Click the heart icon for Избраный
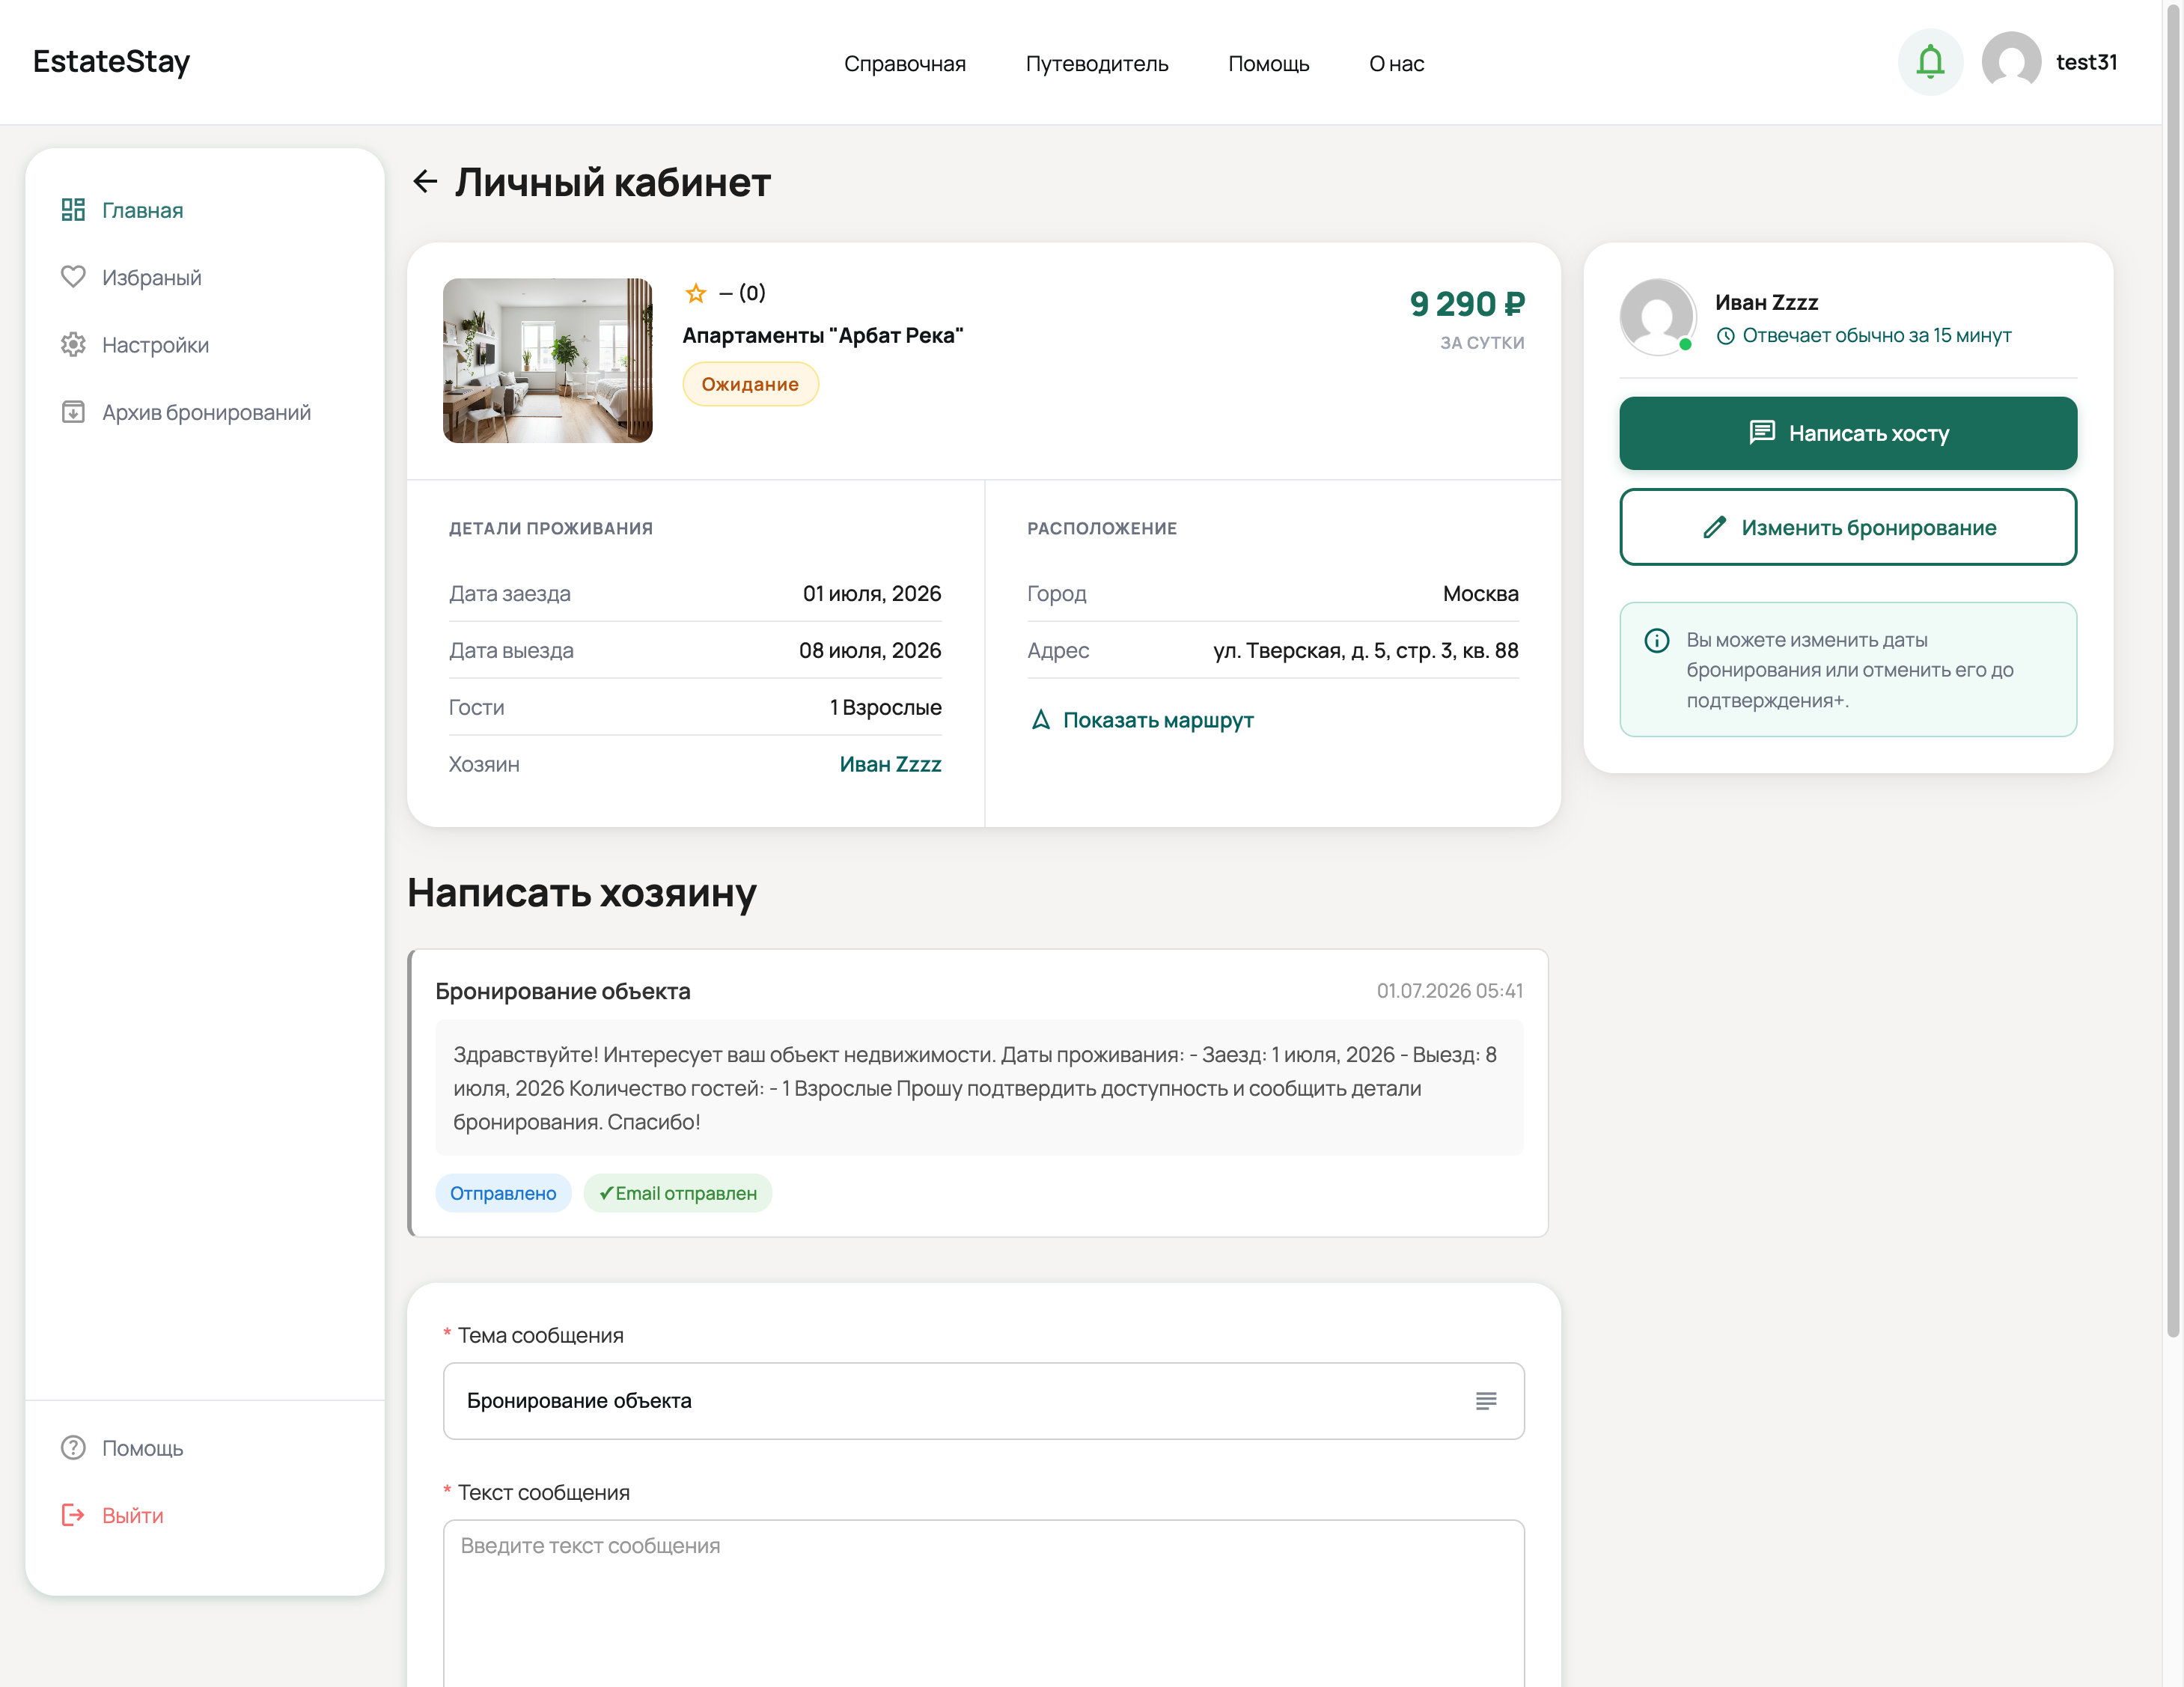 click(73, 277)
